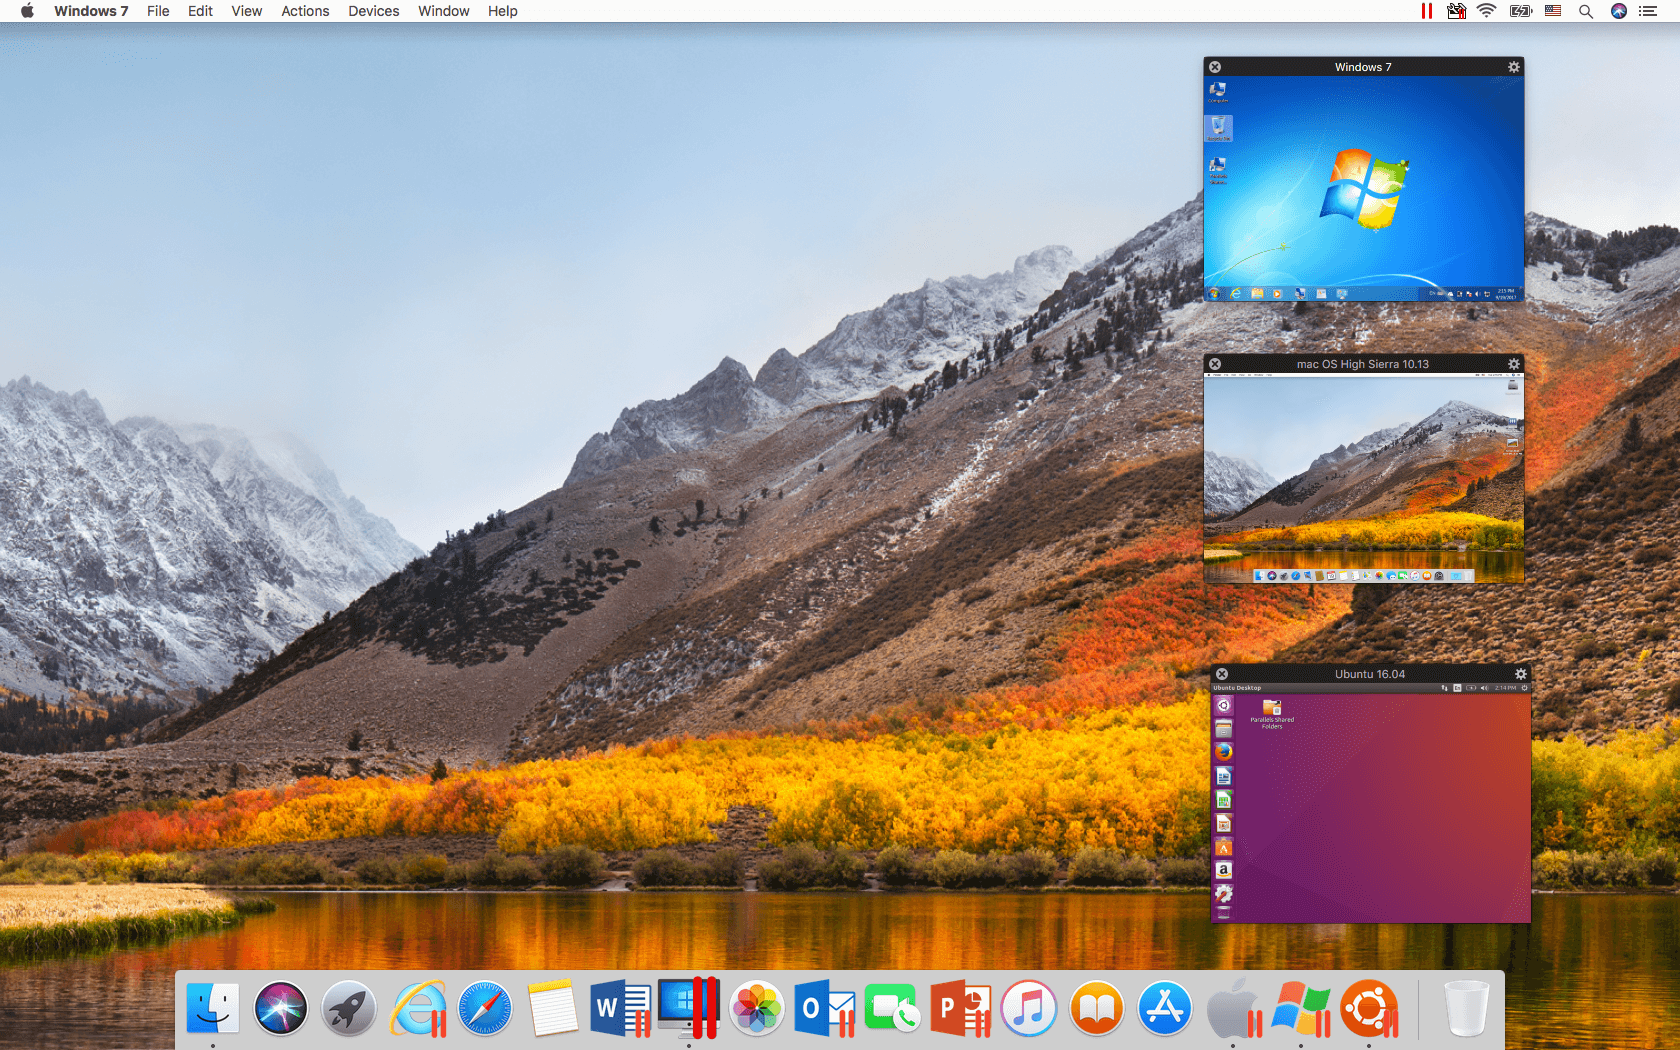Click the macOS High Sierra VM preview
Screen dimensions: 1680x1050
(x=1363, y=479)
